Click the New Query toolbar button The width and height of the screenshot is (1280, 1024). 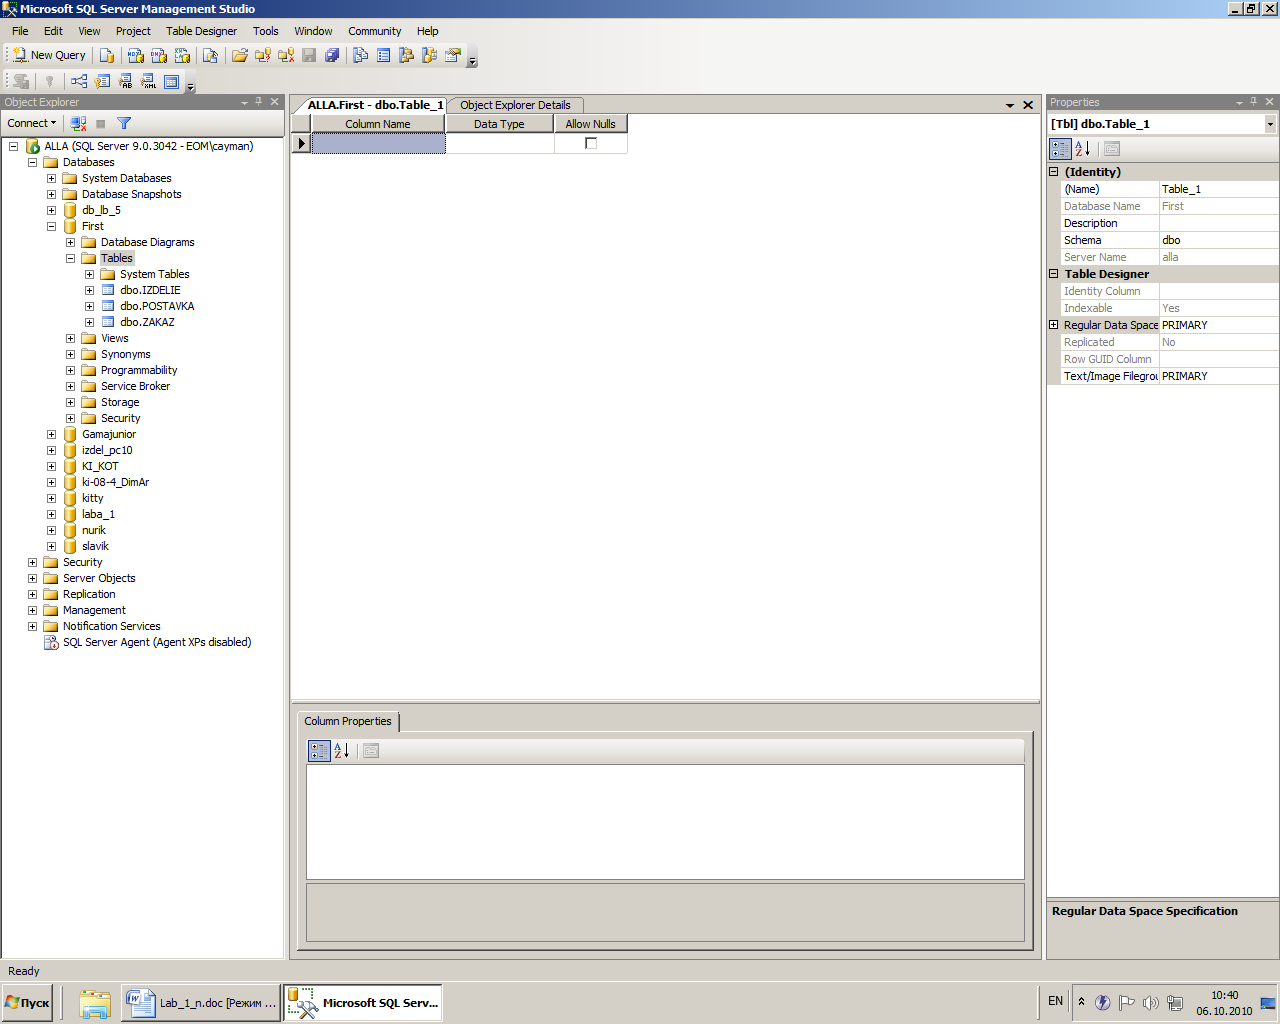[50, 55]
